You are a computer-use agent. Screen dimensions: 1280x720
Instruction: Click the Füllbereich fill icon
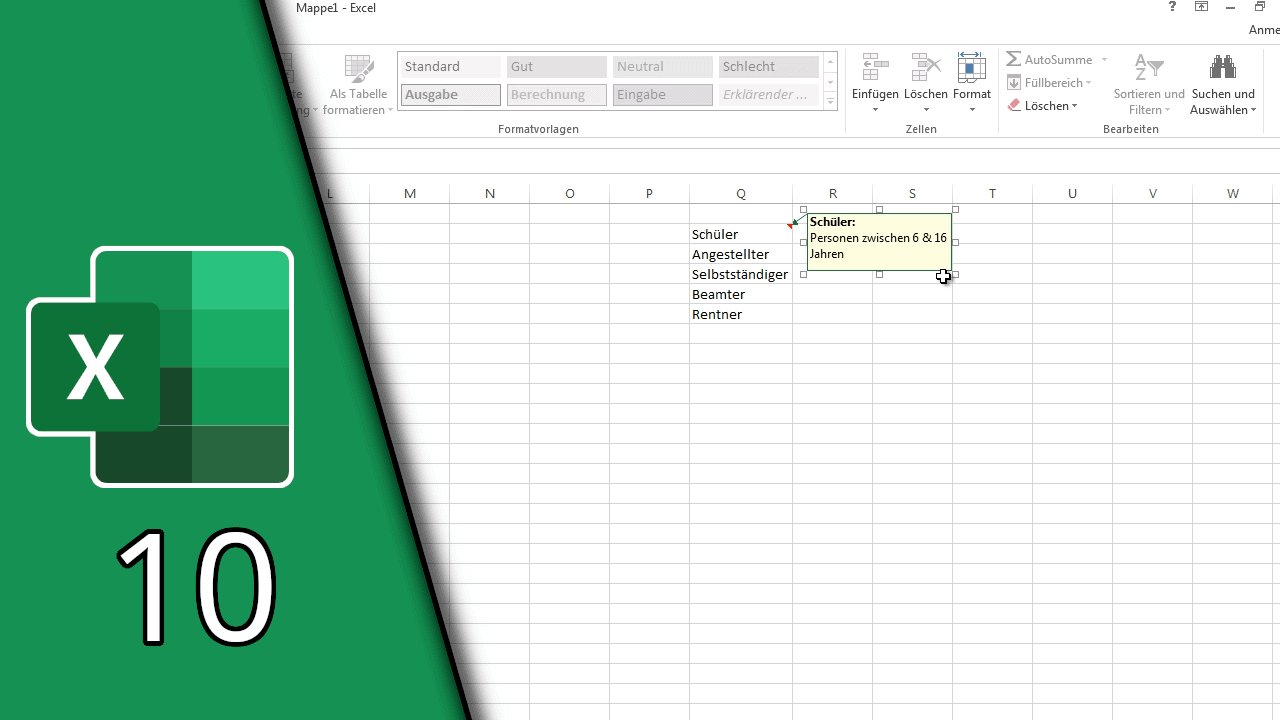coord(1014,83)
